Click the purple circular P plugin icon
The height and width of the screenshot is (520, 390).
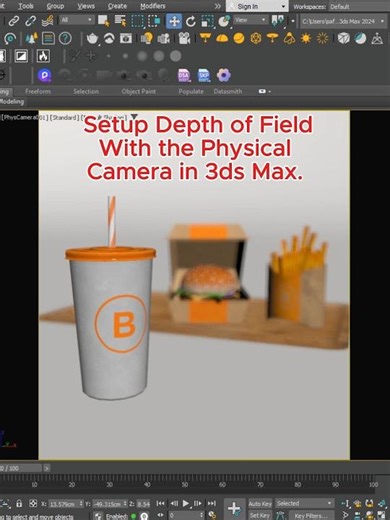(44, 75)
